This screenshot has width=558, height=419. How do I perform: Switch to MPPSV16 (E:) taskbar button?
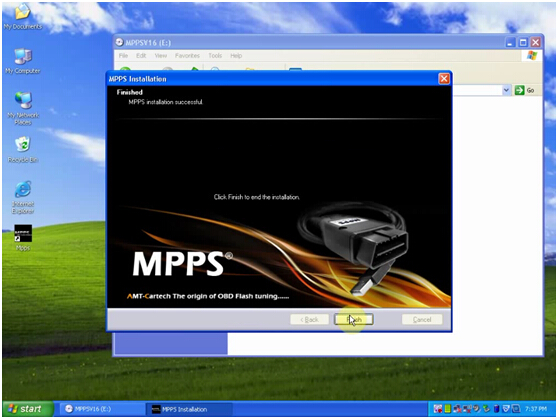(101, 409)
